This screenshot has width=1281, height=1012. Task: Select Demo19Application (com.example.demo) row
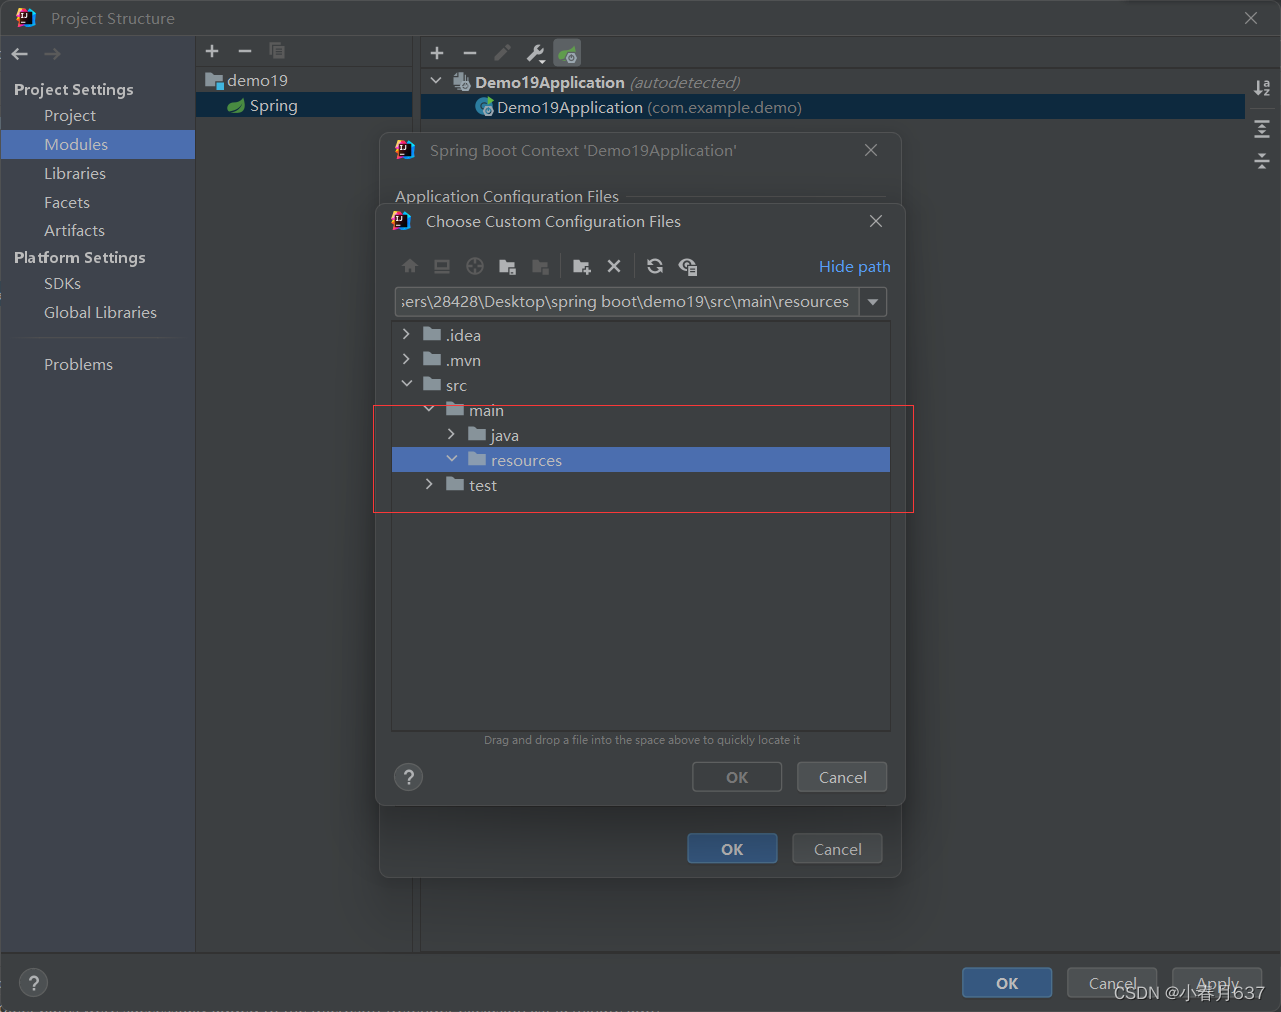tap(833, 107)
